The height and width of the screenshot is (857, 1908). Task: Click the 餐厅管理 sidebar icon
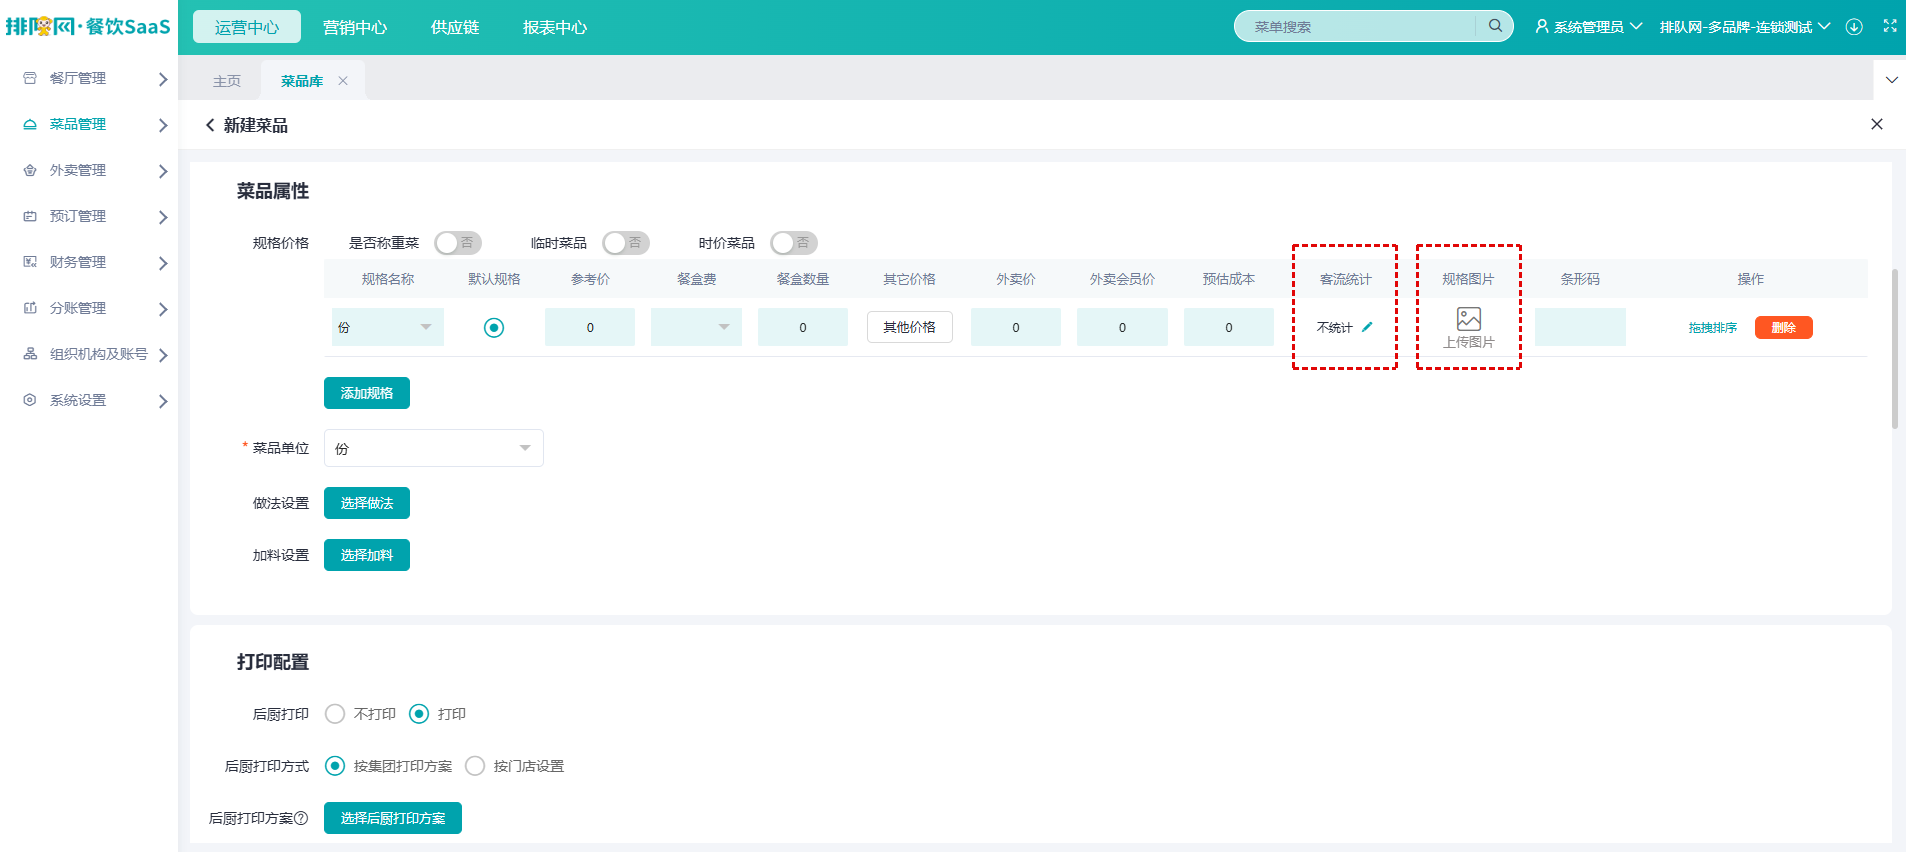coord(30,78)
